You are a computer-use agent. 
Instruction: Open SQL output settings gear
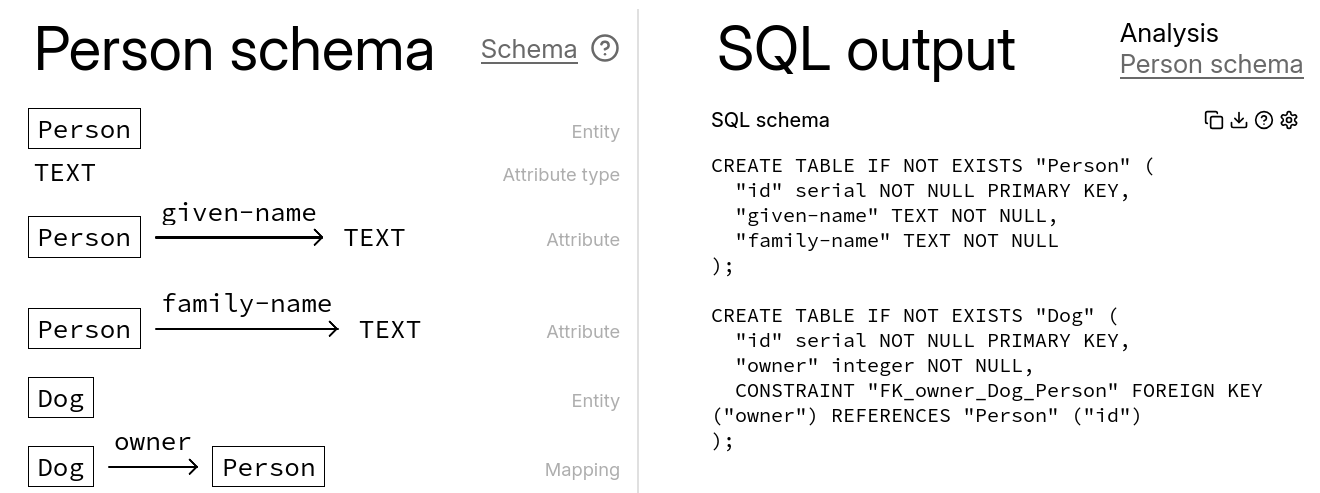click(1289, 120)
